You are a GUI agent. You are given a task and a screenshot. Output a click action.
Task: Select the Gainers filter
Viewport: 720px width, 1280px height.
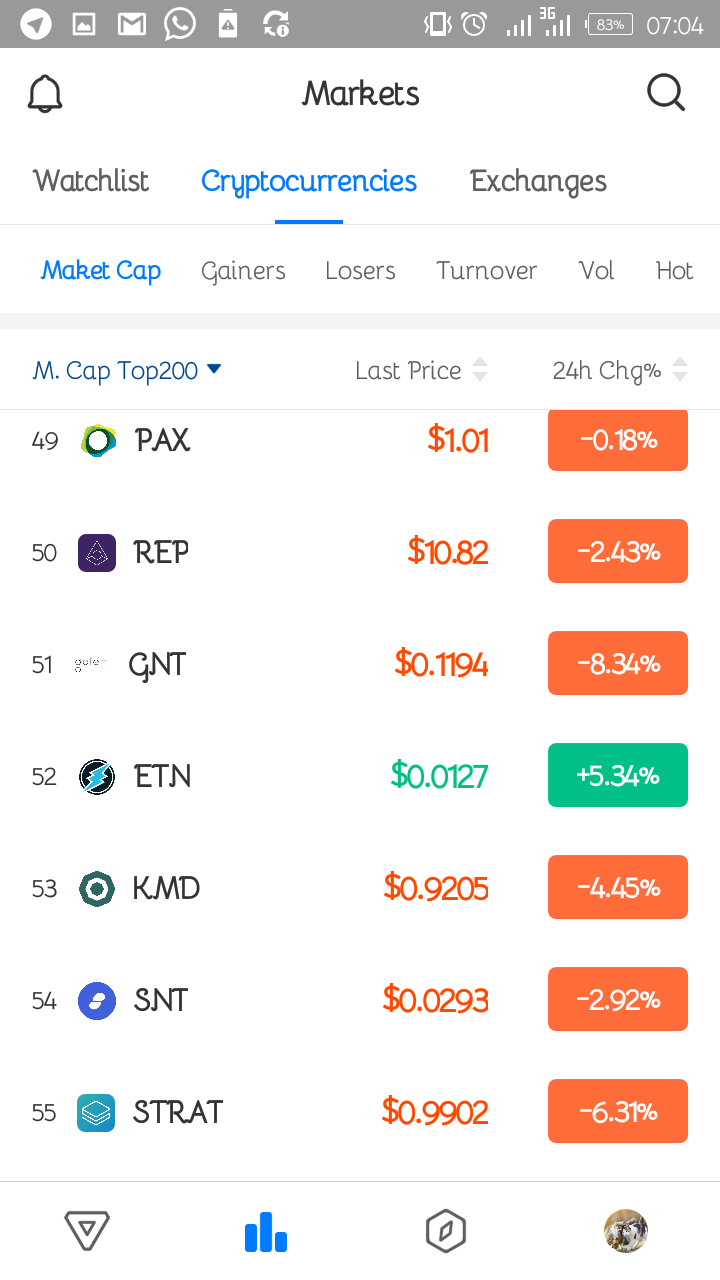(x=243, y=270)
